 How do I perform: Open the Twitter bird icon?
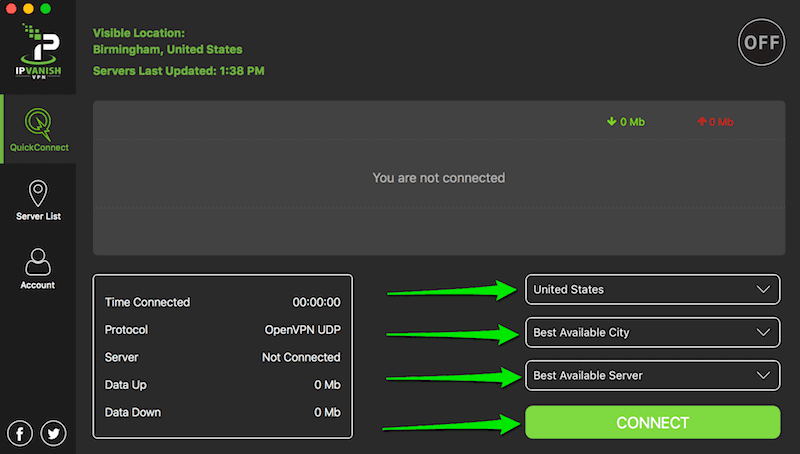coord(53,432)
